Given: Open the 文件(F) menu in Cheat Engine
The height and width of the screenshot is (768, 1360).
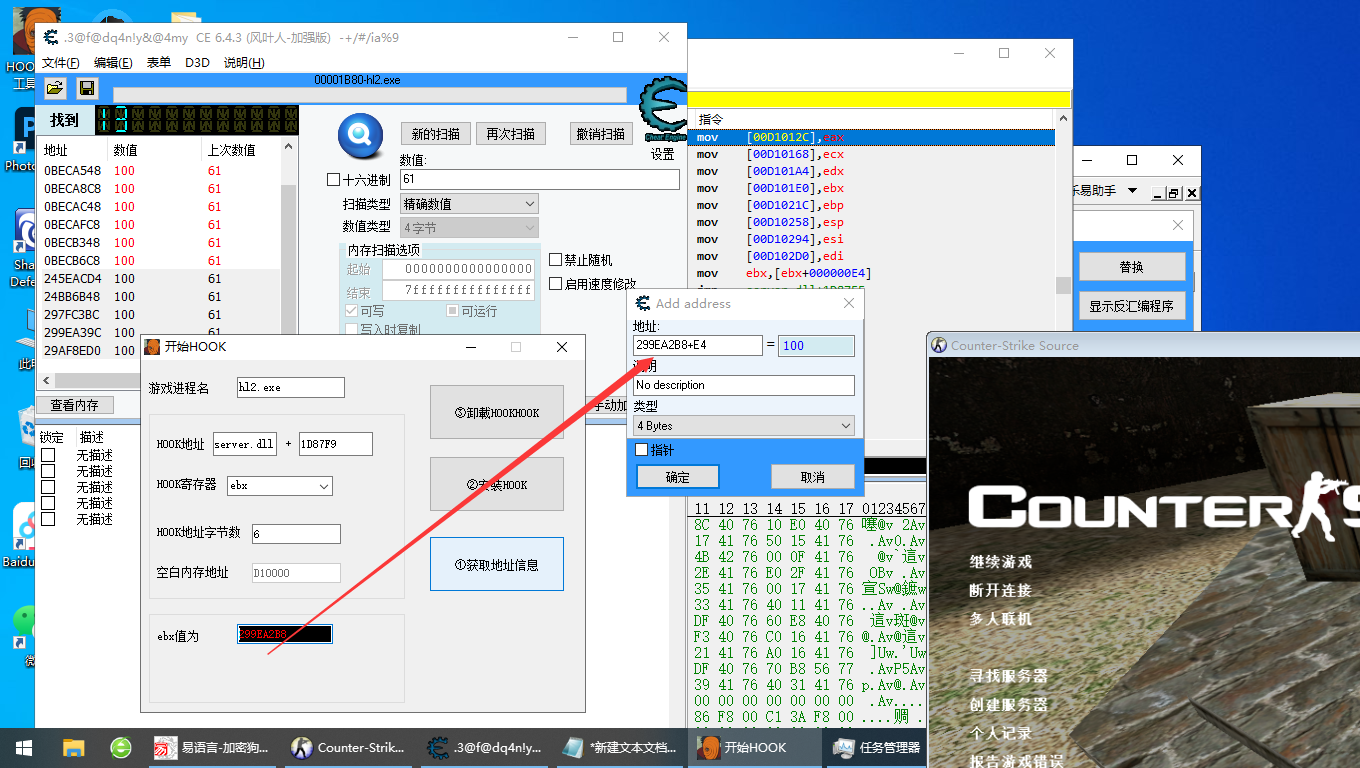Looking at the screenshot, I should [63, 61].
